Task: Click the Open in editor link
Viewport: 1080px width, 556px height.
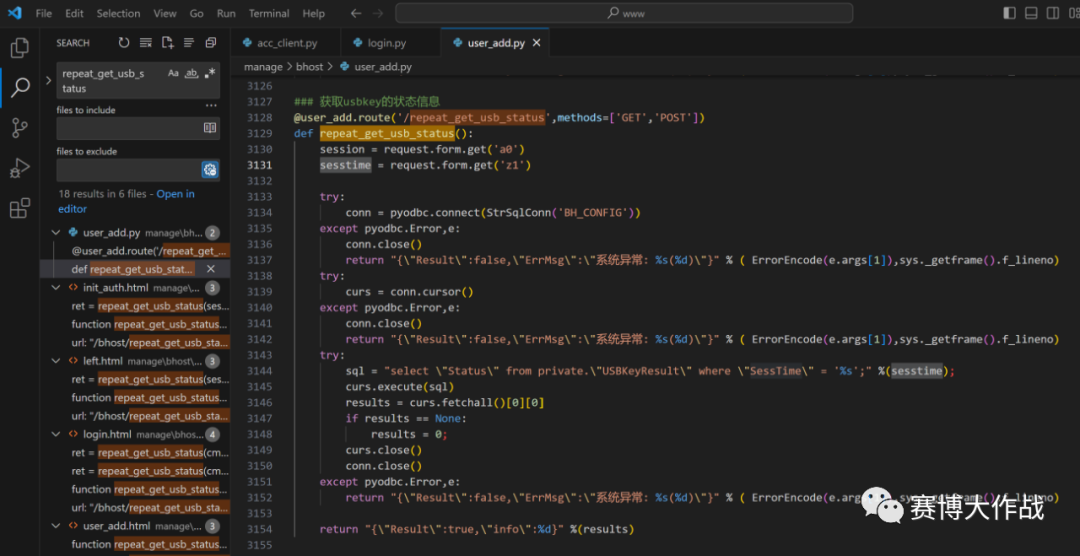Action: tap(175, 194)
